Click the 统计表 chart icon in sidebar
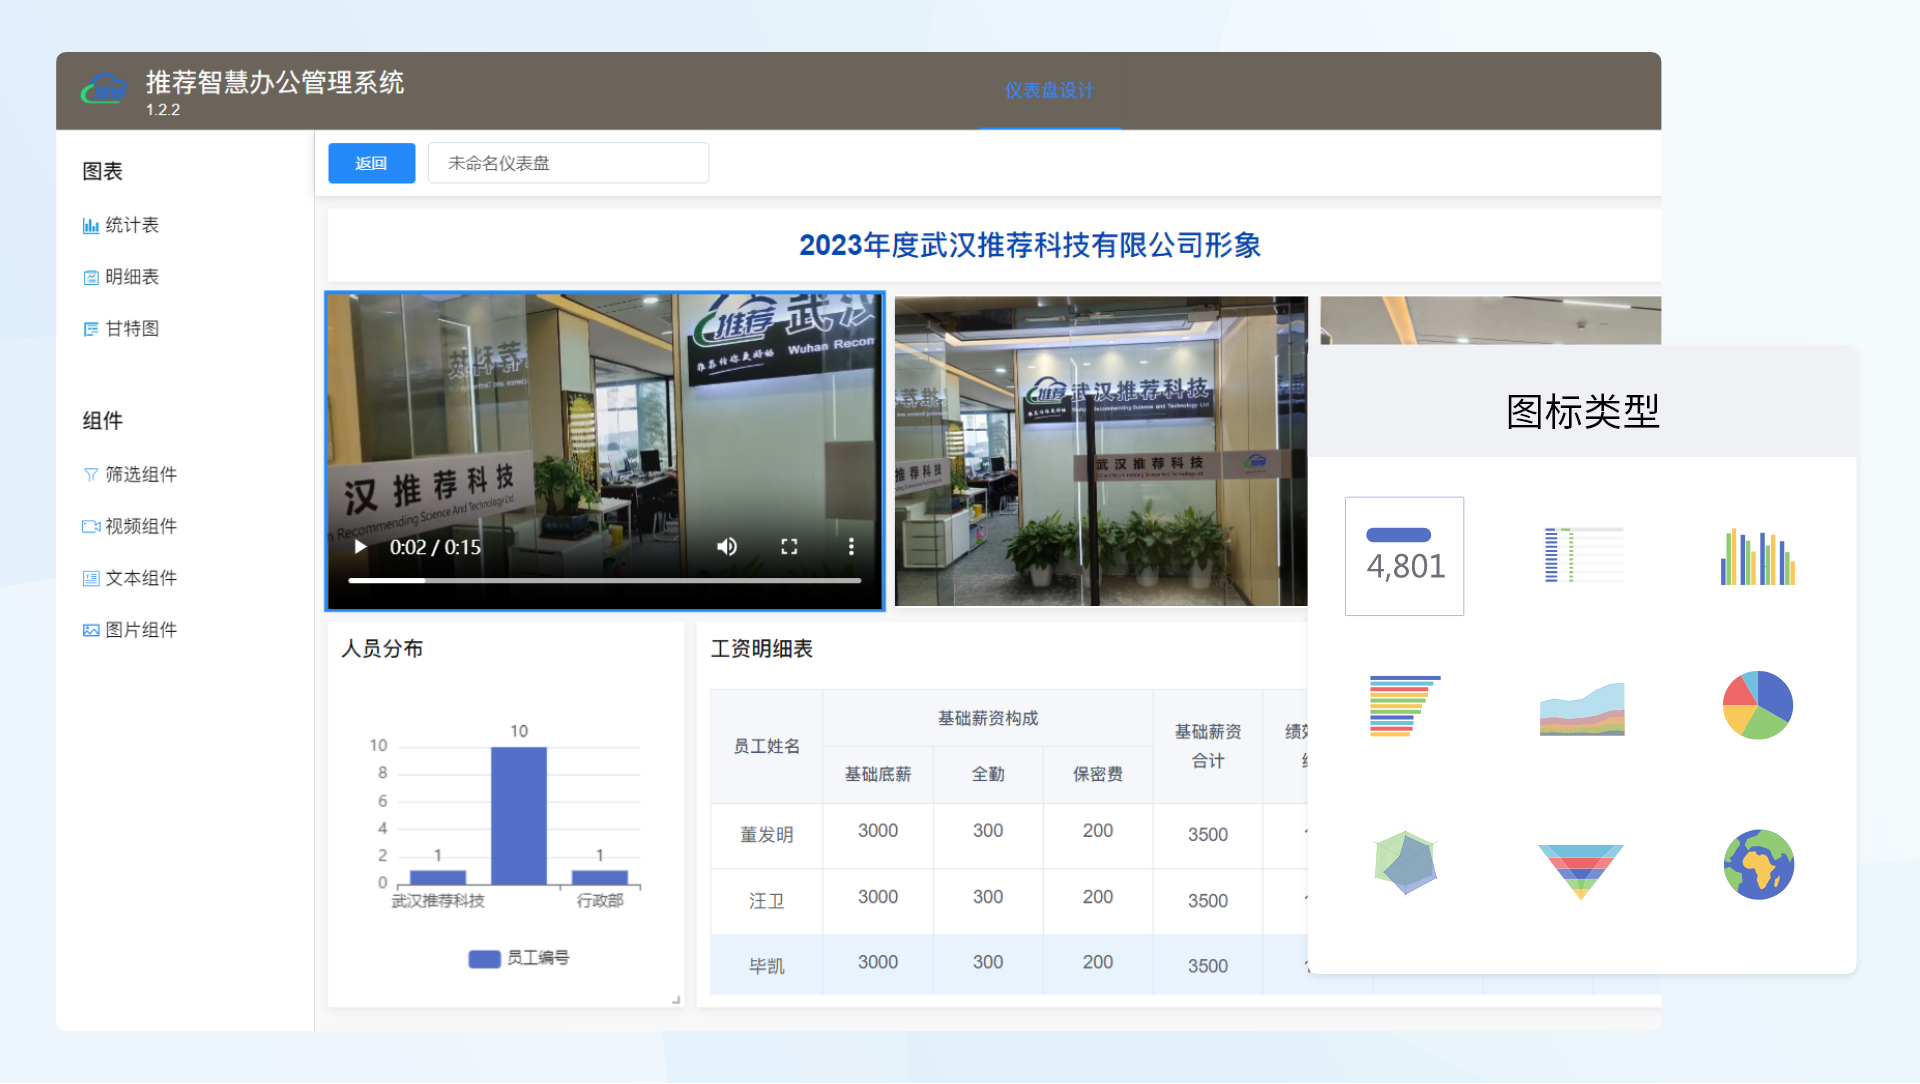The width and height of the screenshot is (1920, 1084). click(x=91, y=226)
